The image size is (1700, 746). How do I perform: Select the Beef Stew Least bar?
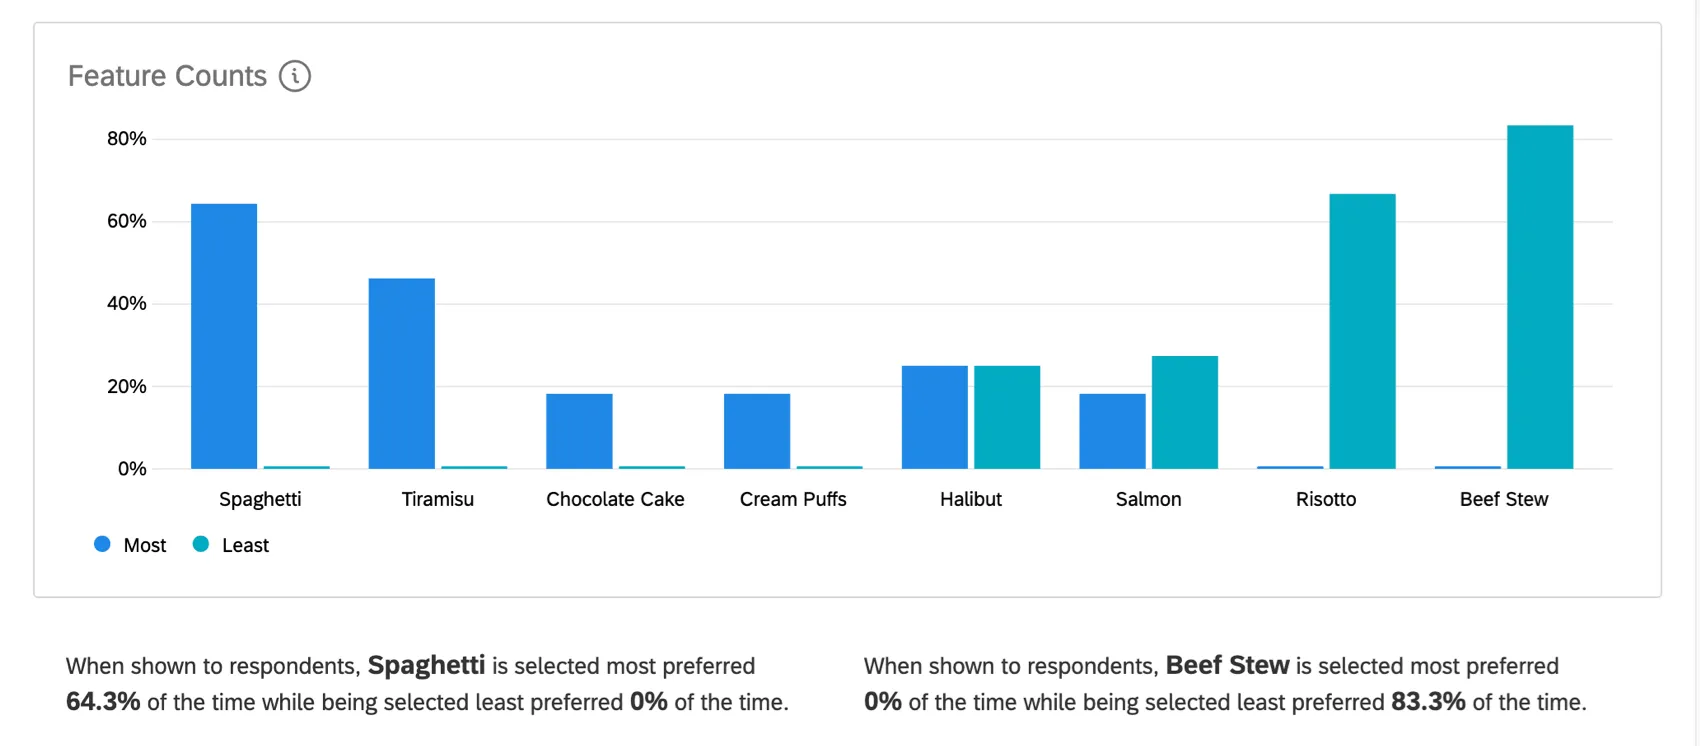pos(1540,297)
